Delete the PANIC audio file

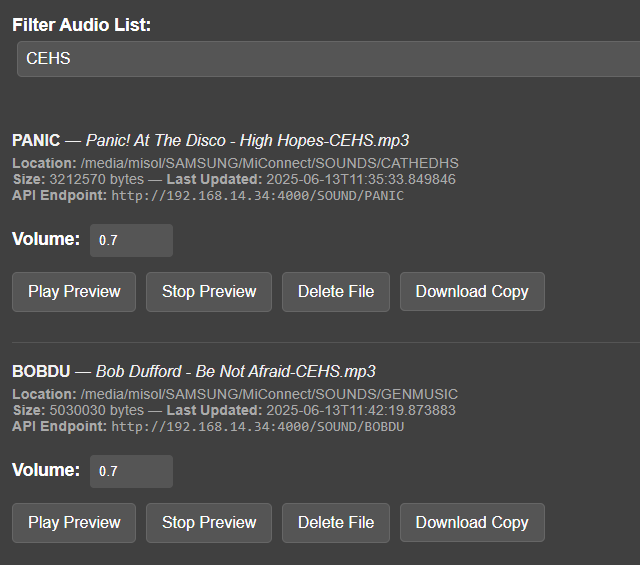[x=336, y=291]
